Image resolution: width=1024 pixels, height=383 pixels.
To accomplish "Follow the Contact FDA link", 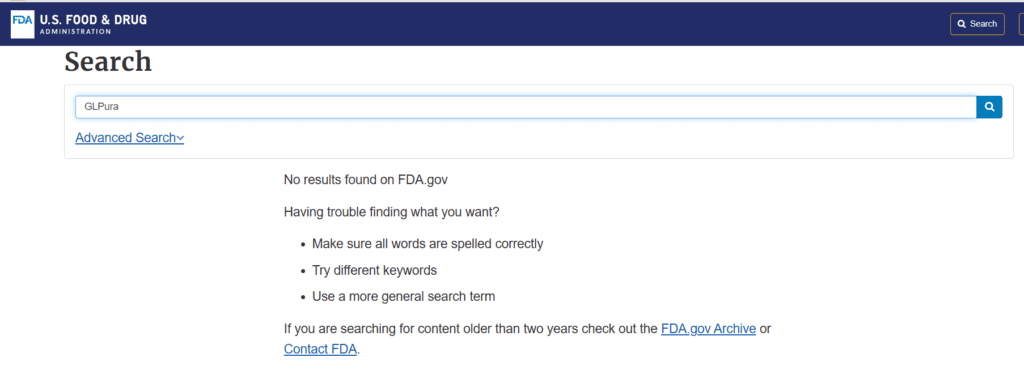I will click(x=320, y=349).
